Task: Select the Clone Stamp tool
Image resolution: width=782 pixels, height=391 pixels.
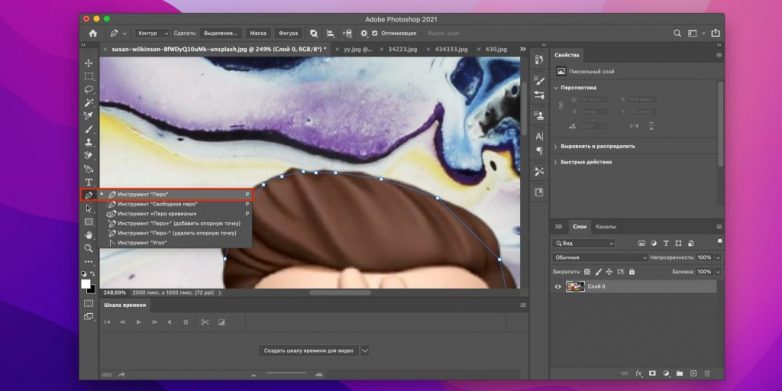Action: coord(89,142)
